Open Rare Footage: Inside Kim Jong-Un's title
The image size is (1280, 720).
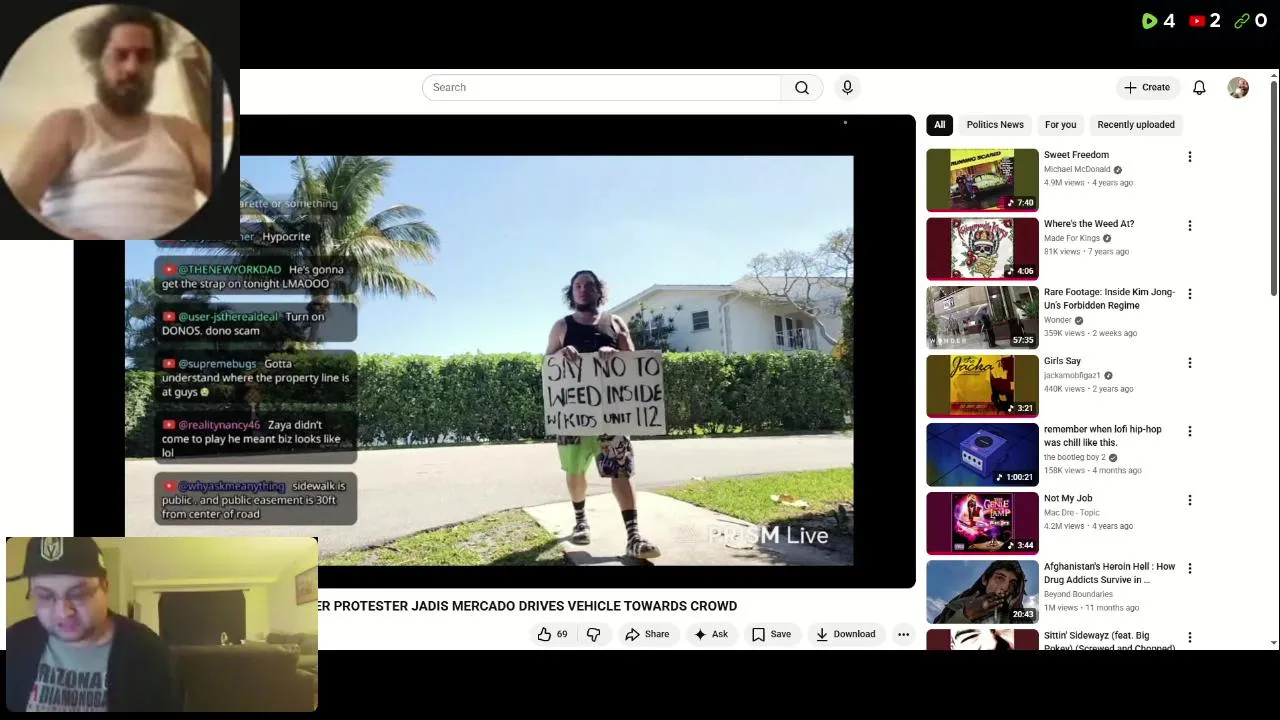click(x=1109, y=299)
